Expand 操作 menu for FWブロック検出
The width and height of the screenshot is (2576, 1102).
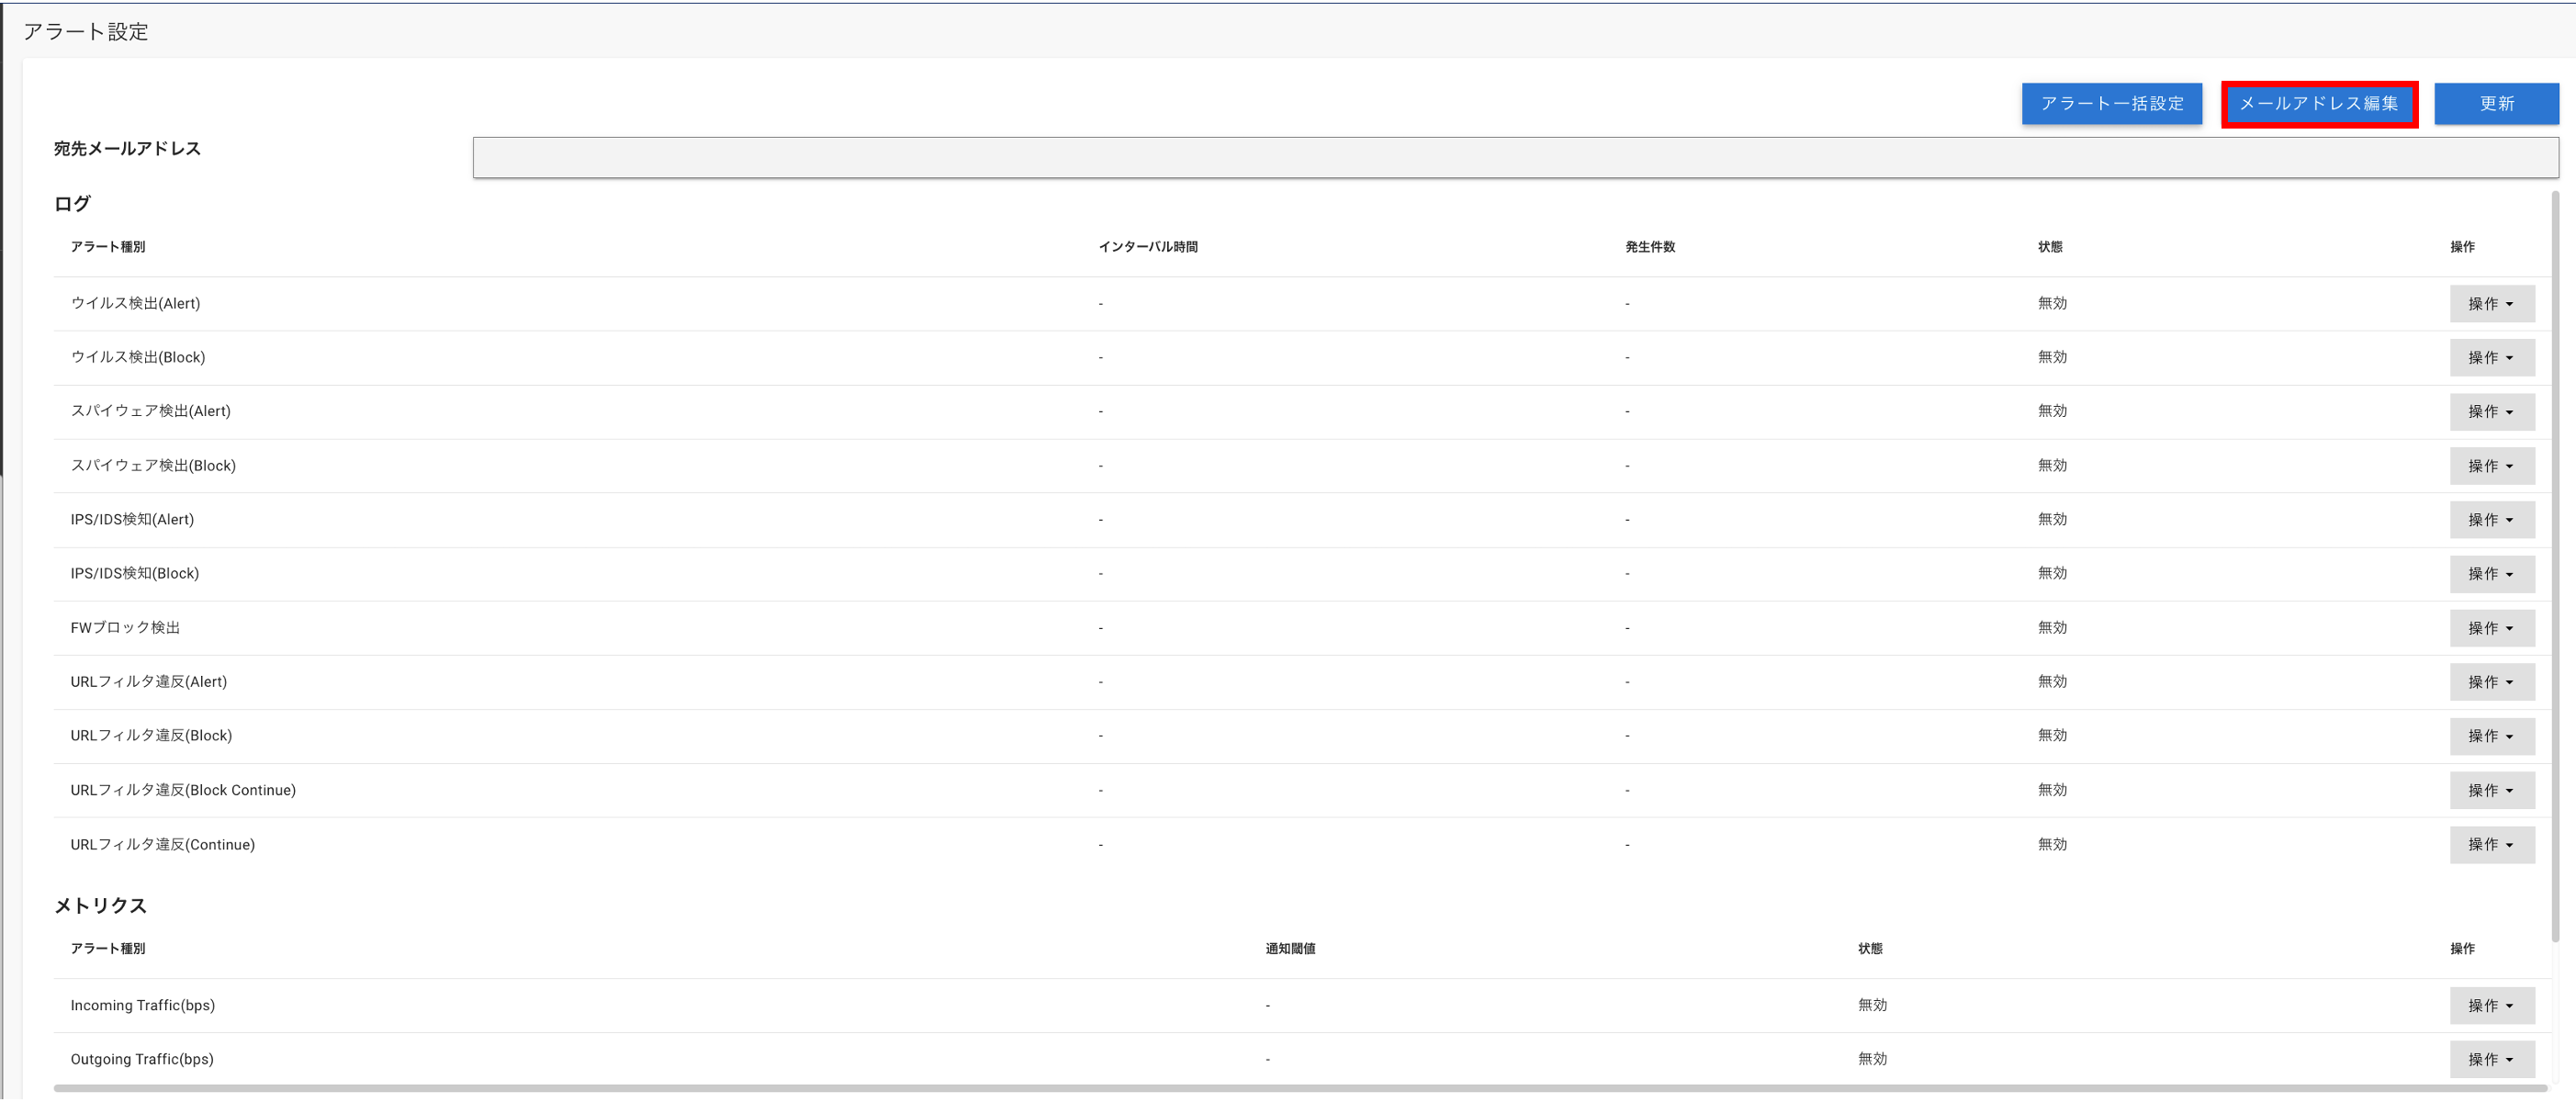2491,628
